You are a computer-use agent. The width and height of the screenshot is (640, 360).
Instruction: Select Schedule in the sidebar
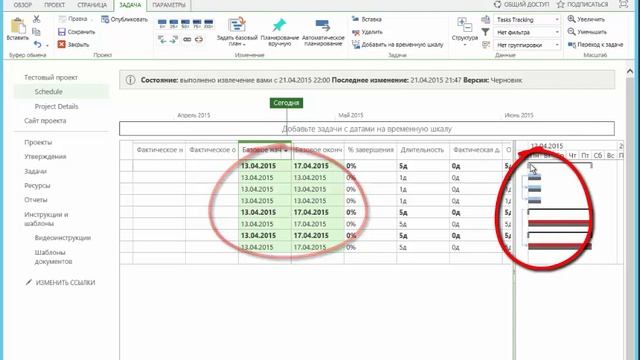pyautogui.click(x=49, y=91)
